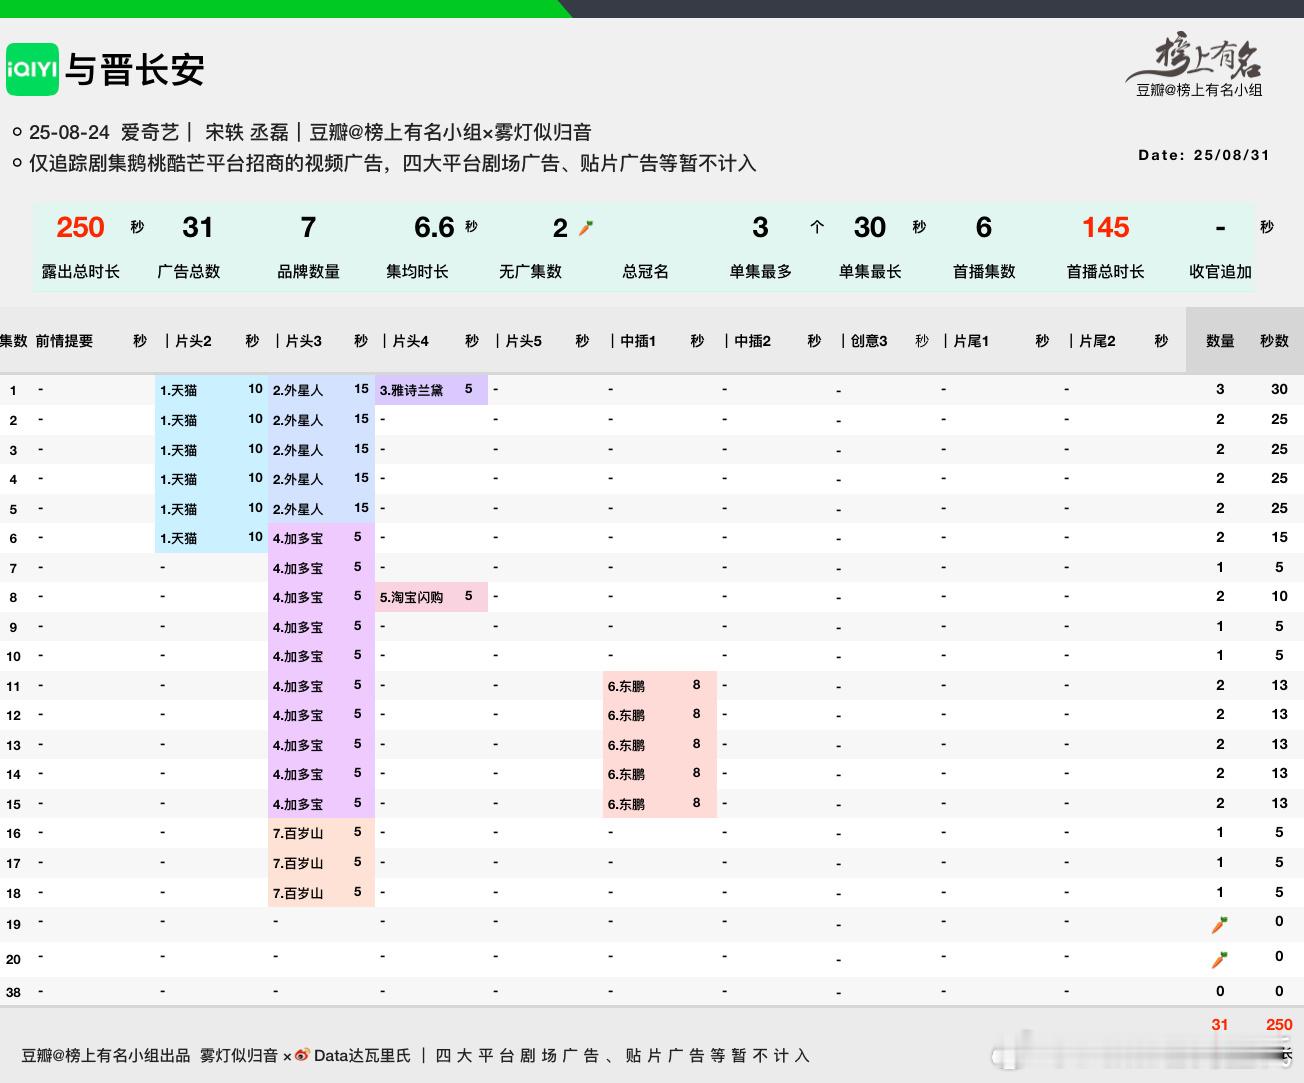Click the Weibo icon in the footer
The width and height of the screenshot is (1304, 1083).
click(x=302, y=1055)
